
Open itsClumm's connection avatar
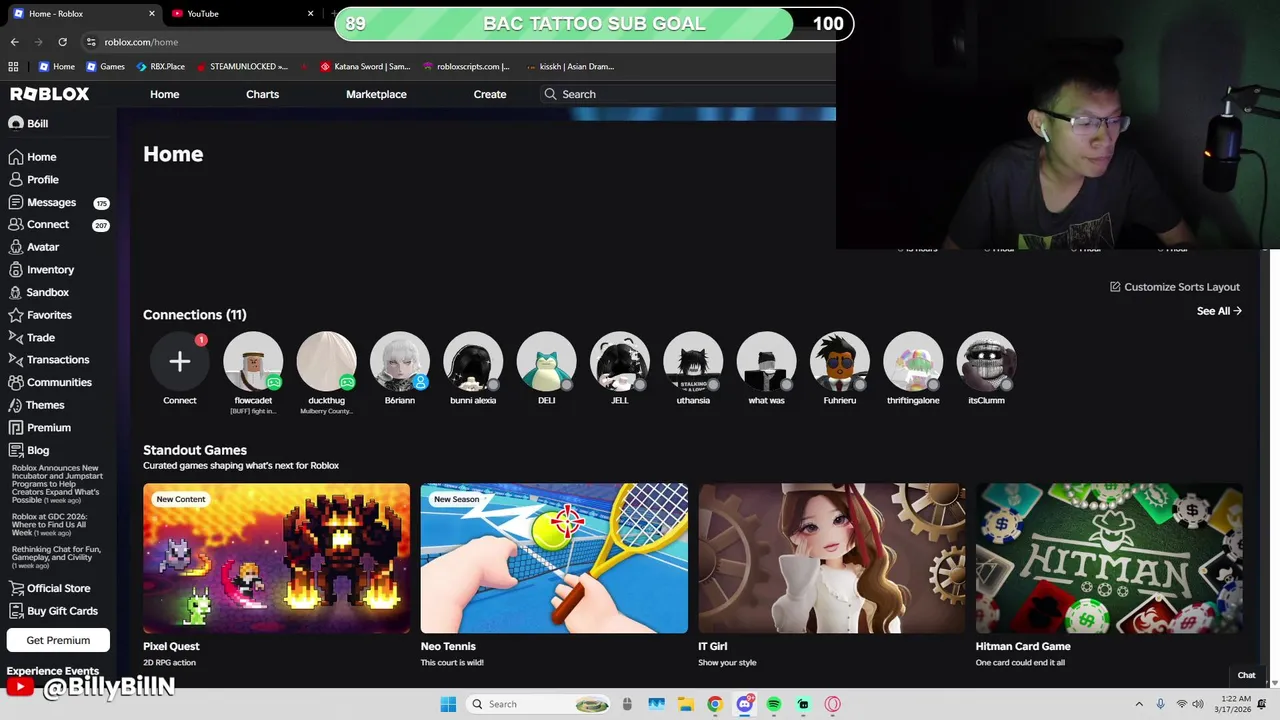coord(986,362)
